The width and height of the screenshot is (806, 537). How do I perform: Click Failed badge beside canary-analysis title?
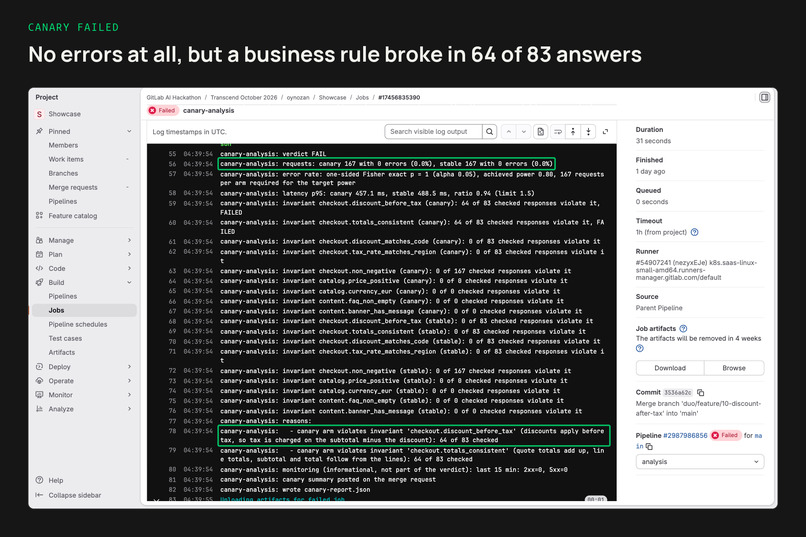tap(162, 110)
